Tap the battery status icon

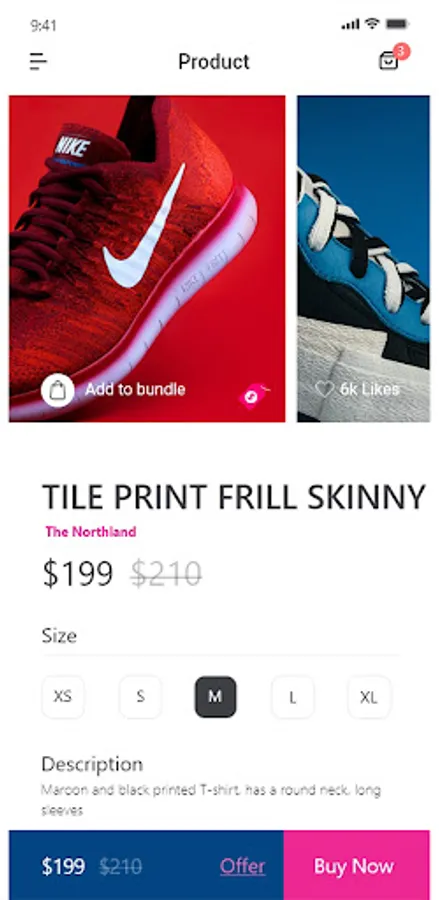pos(397,24)
